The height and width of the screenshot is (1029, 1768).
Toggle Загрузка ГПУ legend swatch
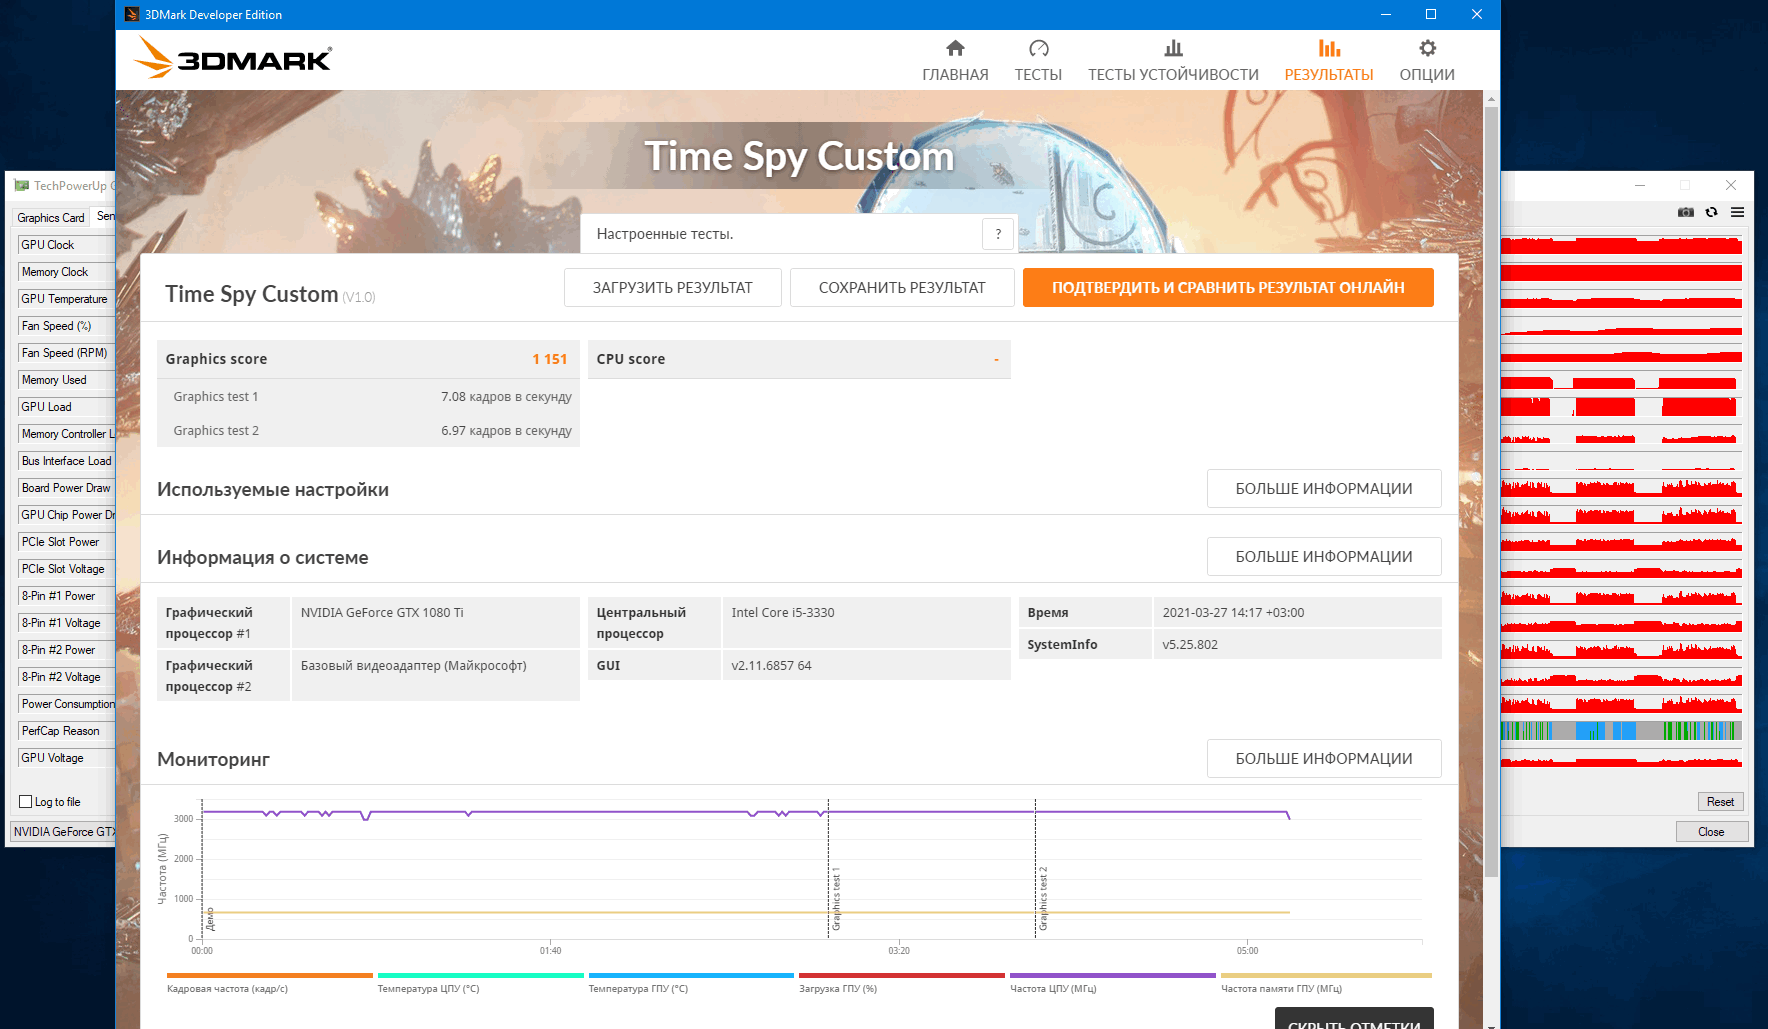(x=902, y=975)
